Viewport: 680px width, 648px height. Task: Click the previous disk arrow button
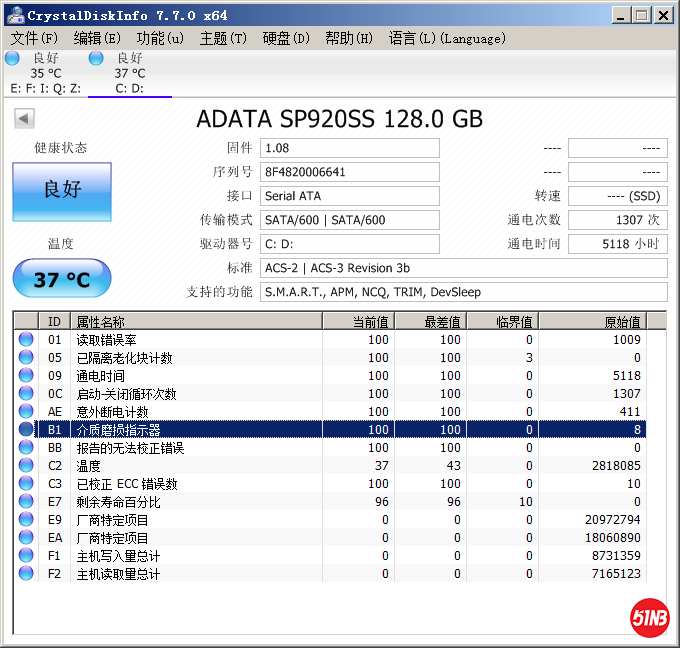point(23,120)
